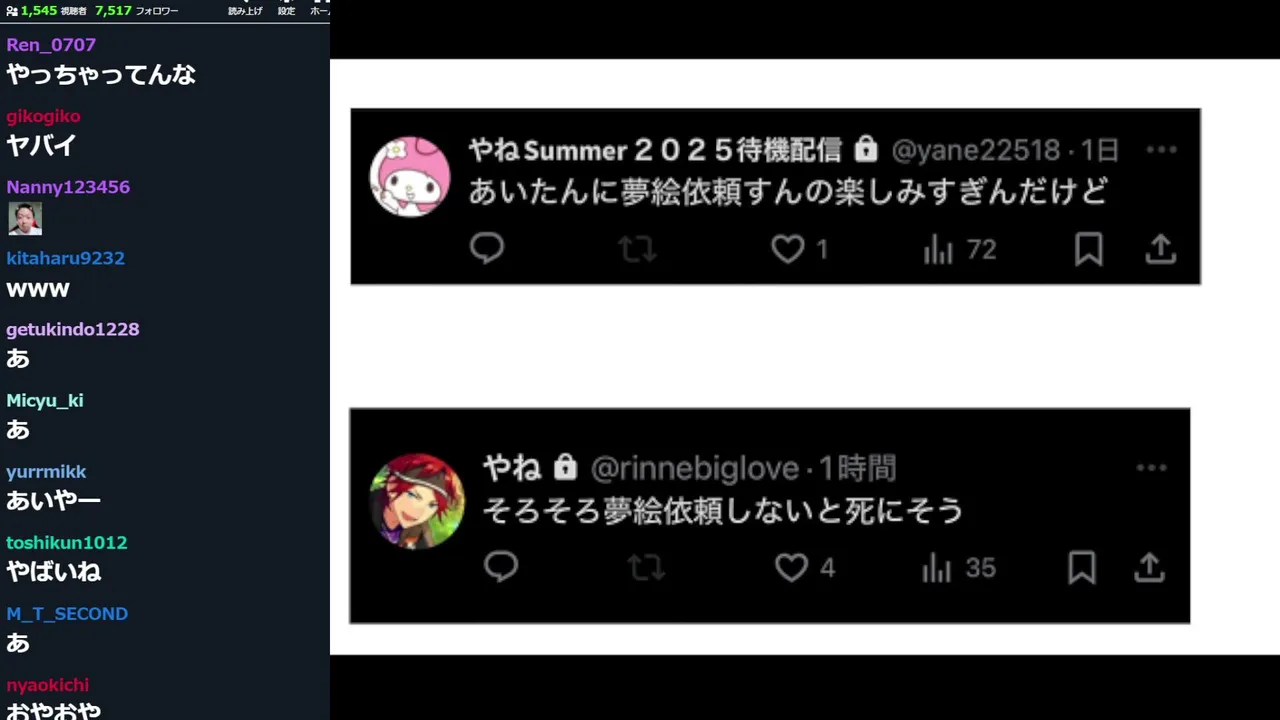This screenshot has height=720, width=1280.
Task: Click the retweet icon on yane22518's tweet
Action: [637, 249]
